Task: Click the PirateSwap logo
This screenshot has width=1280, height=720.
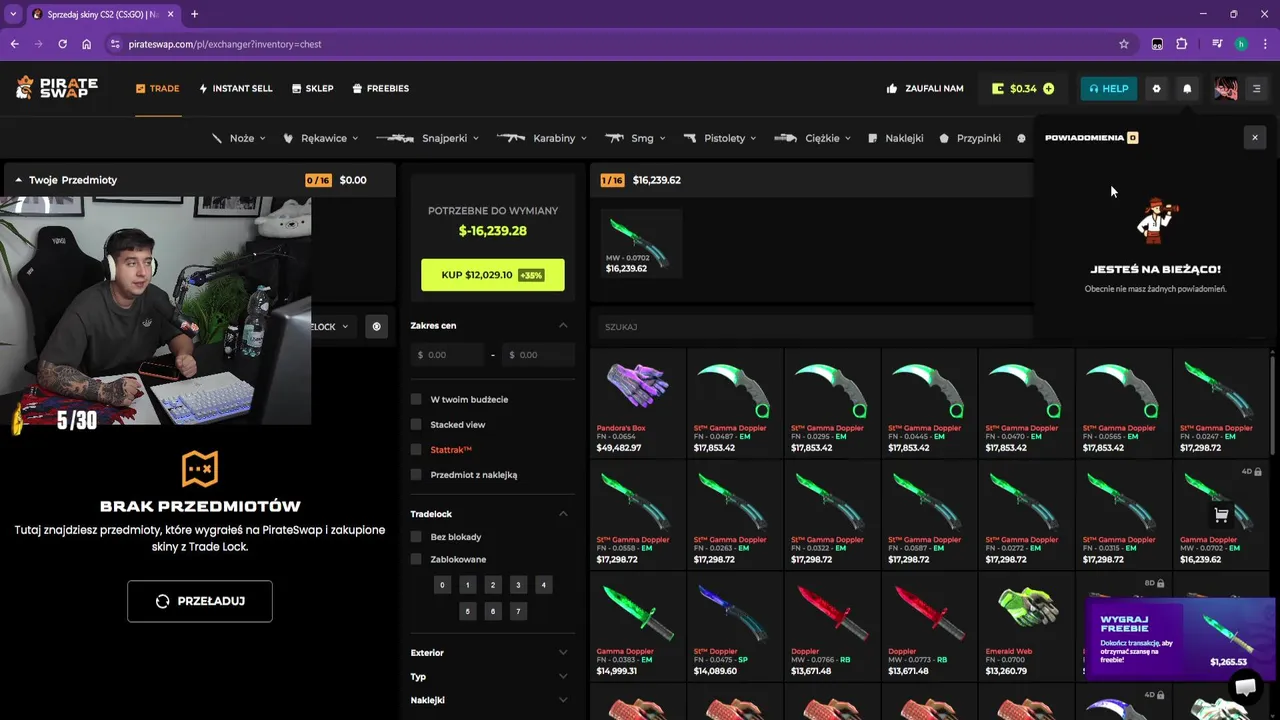Action: [56, 88]
